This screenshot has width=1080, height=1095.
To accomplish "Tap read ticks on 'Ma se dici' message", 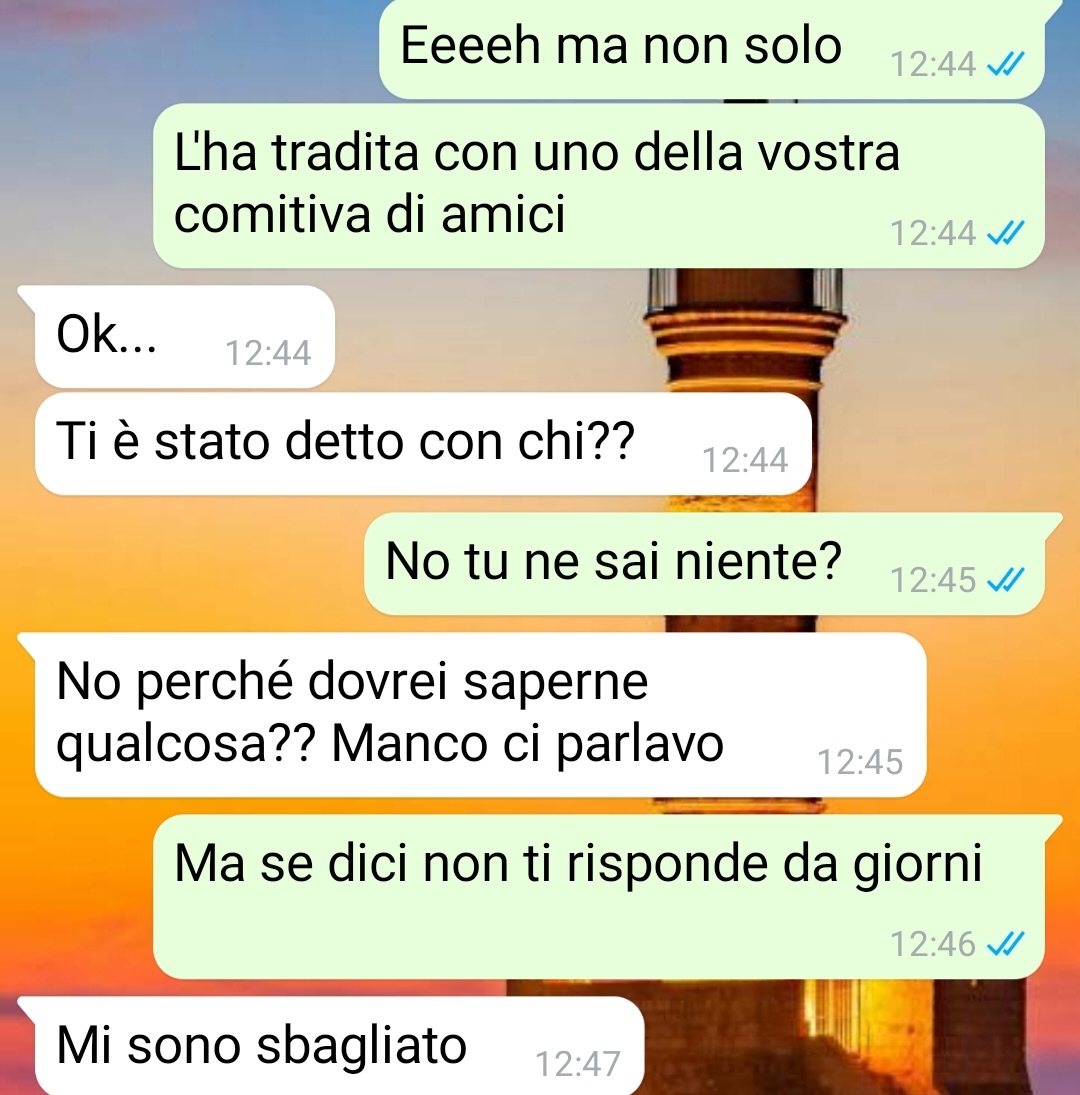I will click(x=1005, y=944).
